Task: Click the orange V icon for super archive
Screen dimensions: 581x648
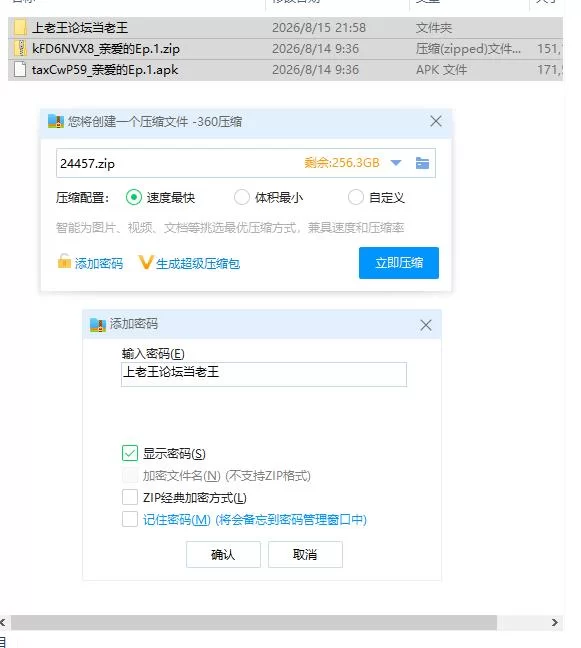Action: [145, 262]
